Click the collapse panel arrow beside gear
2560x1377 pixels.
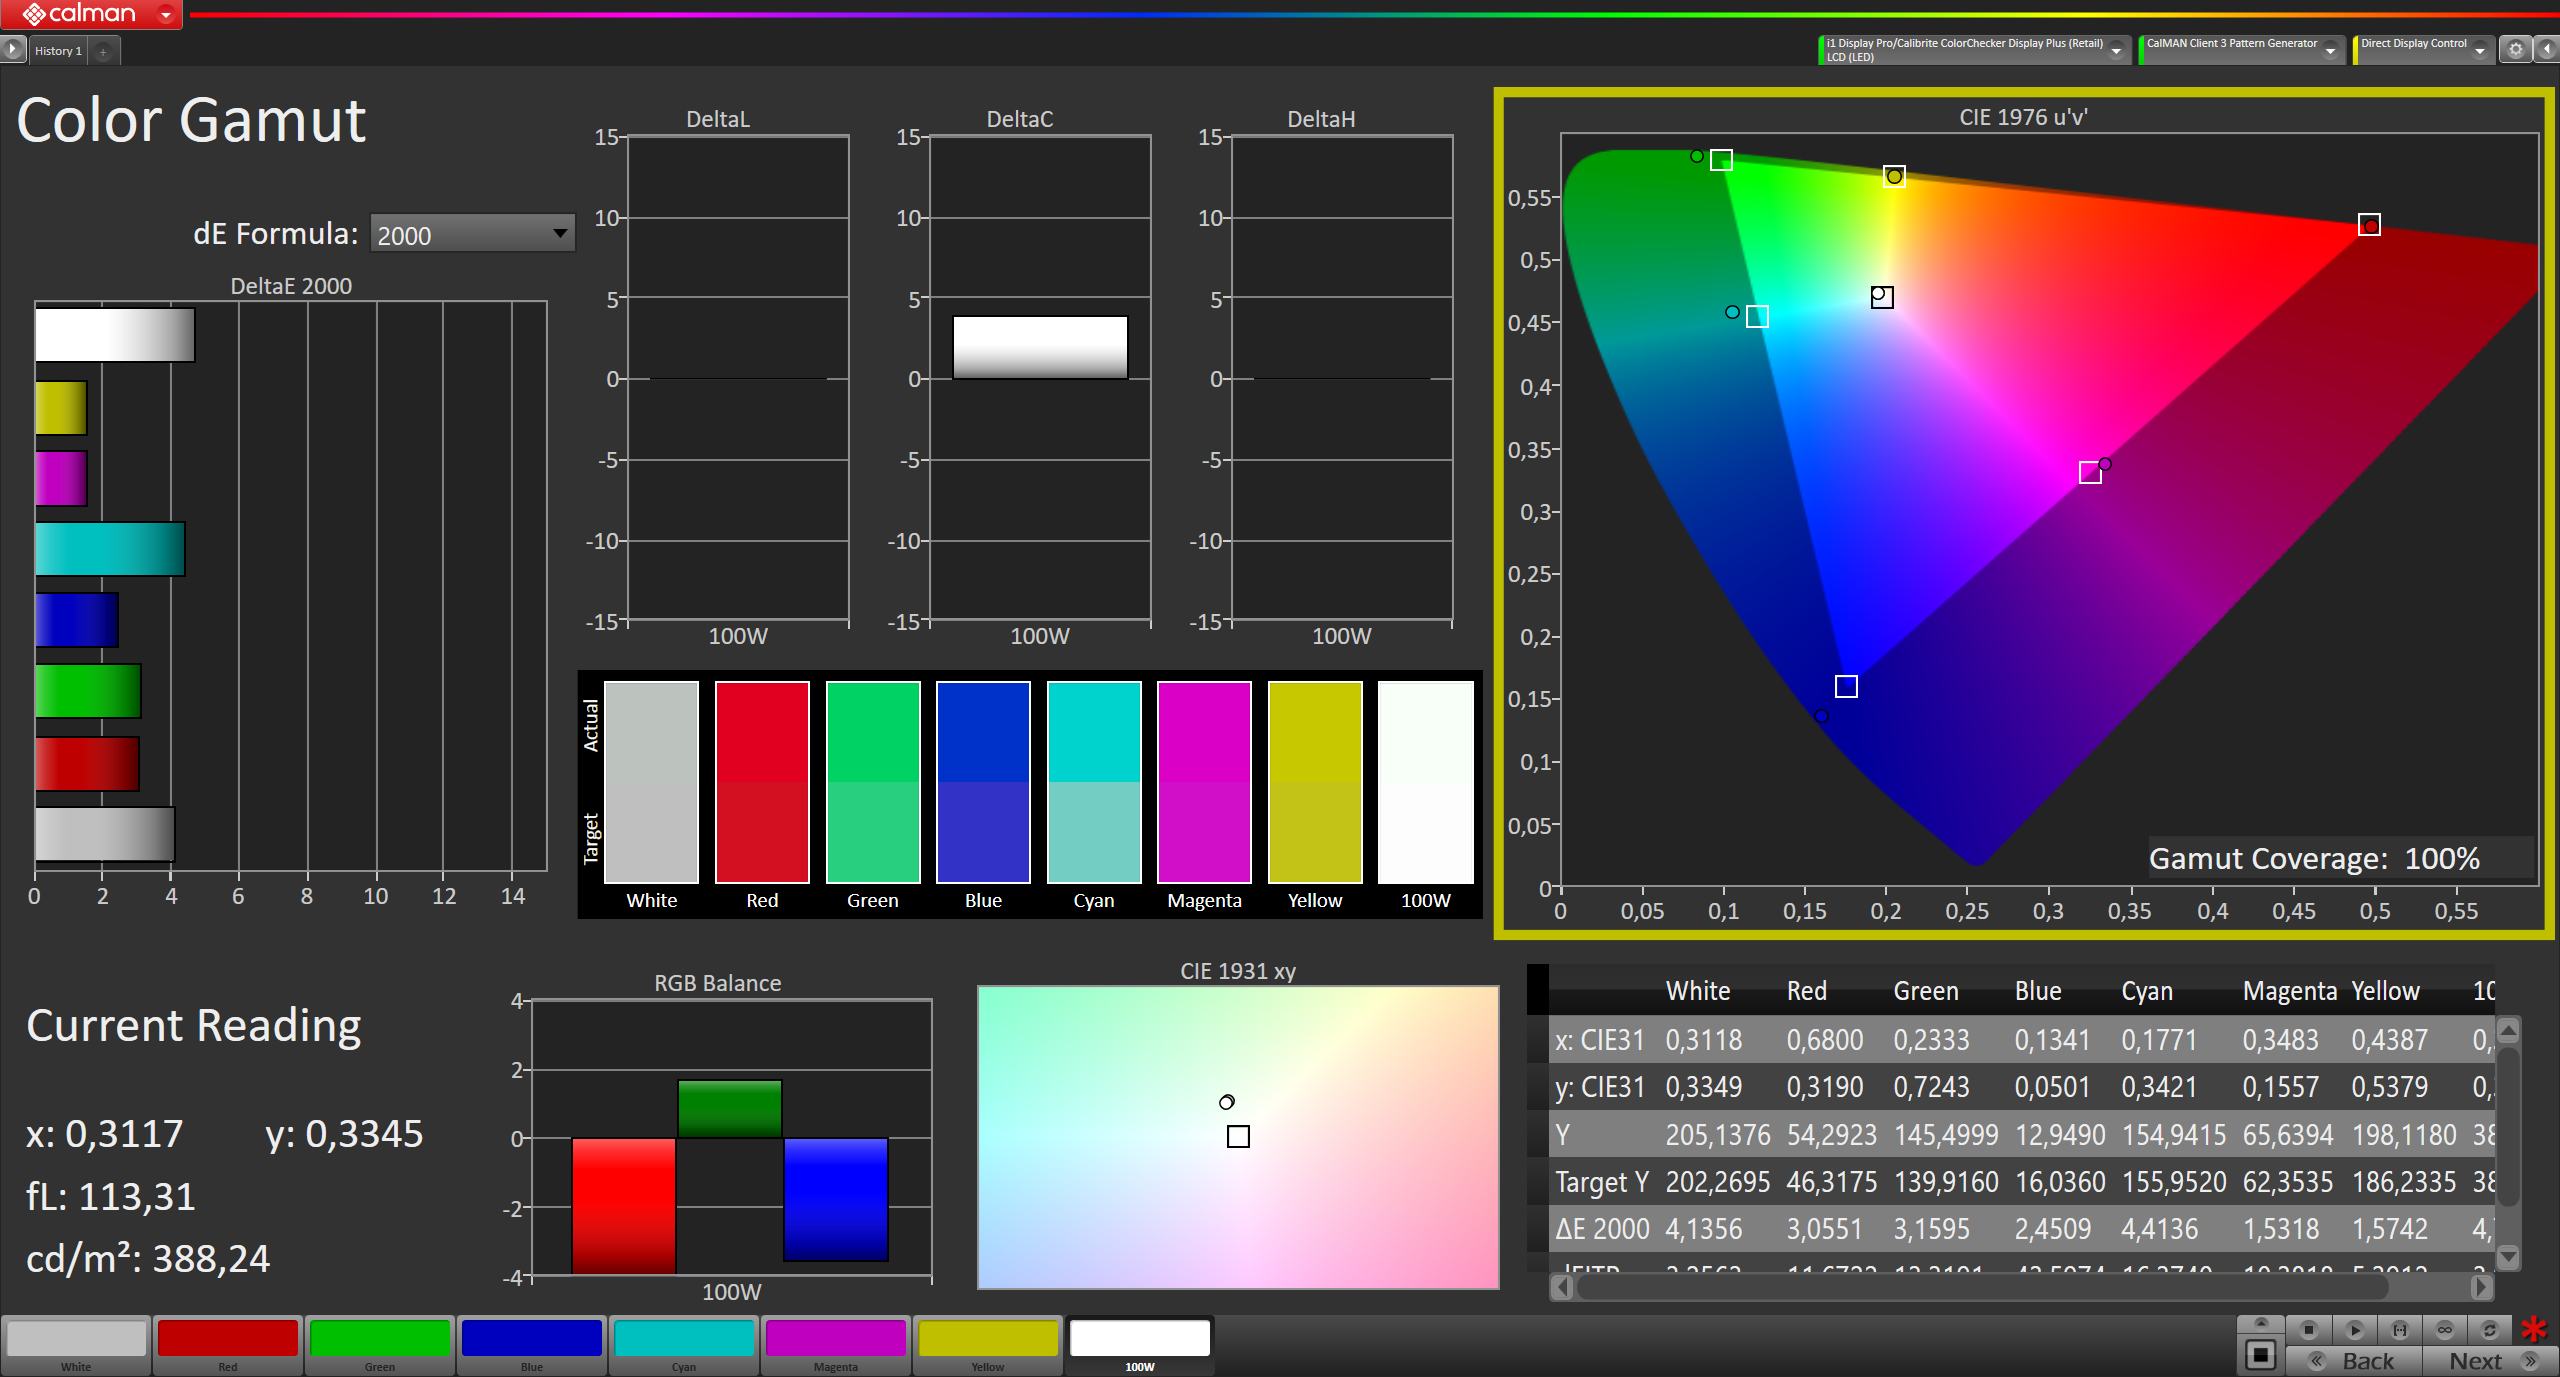pos(2547,49)
